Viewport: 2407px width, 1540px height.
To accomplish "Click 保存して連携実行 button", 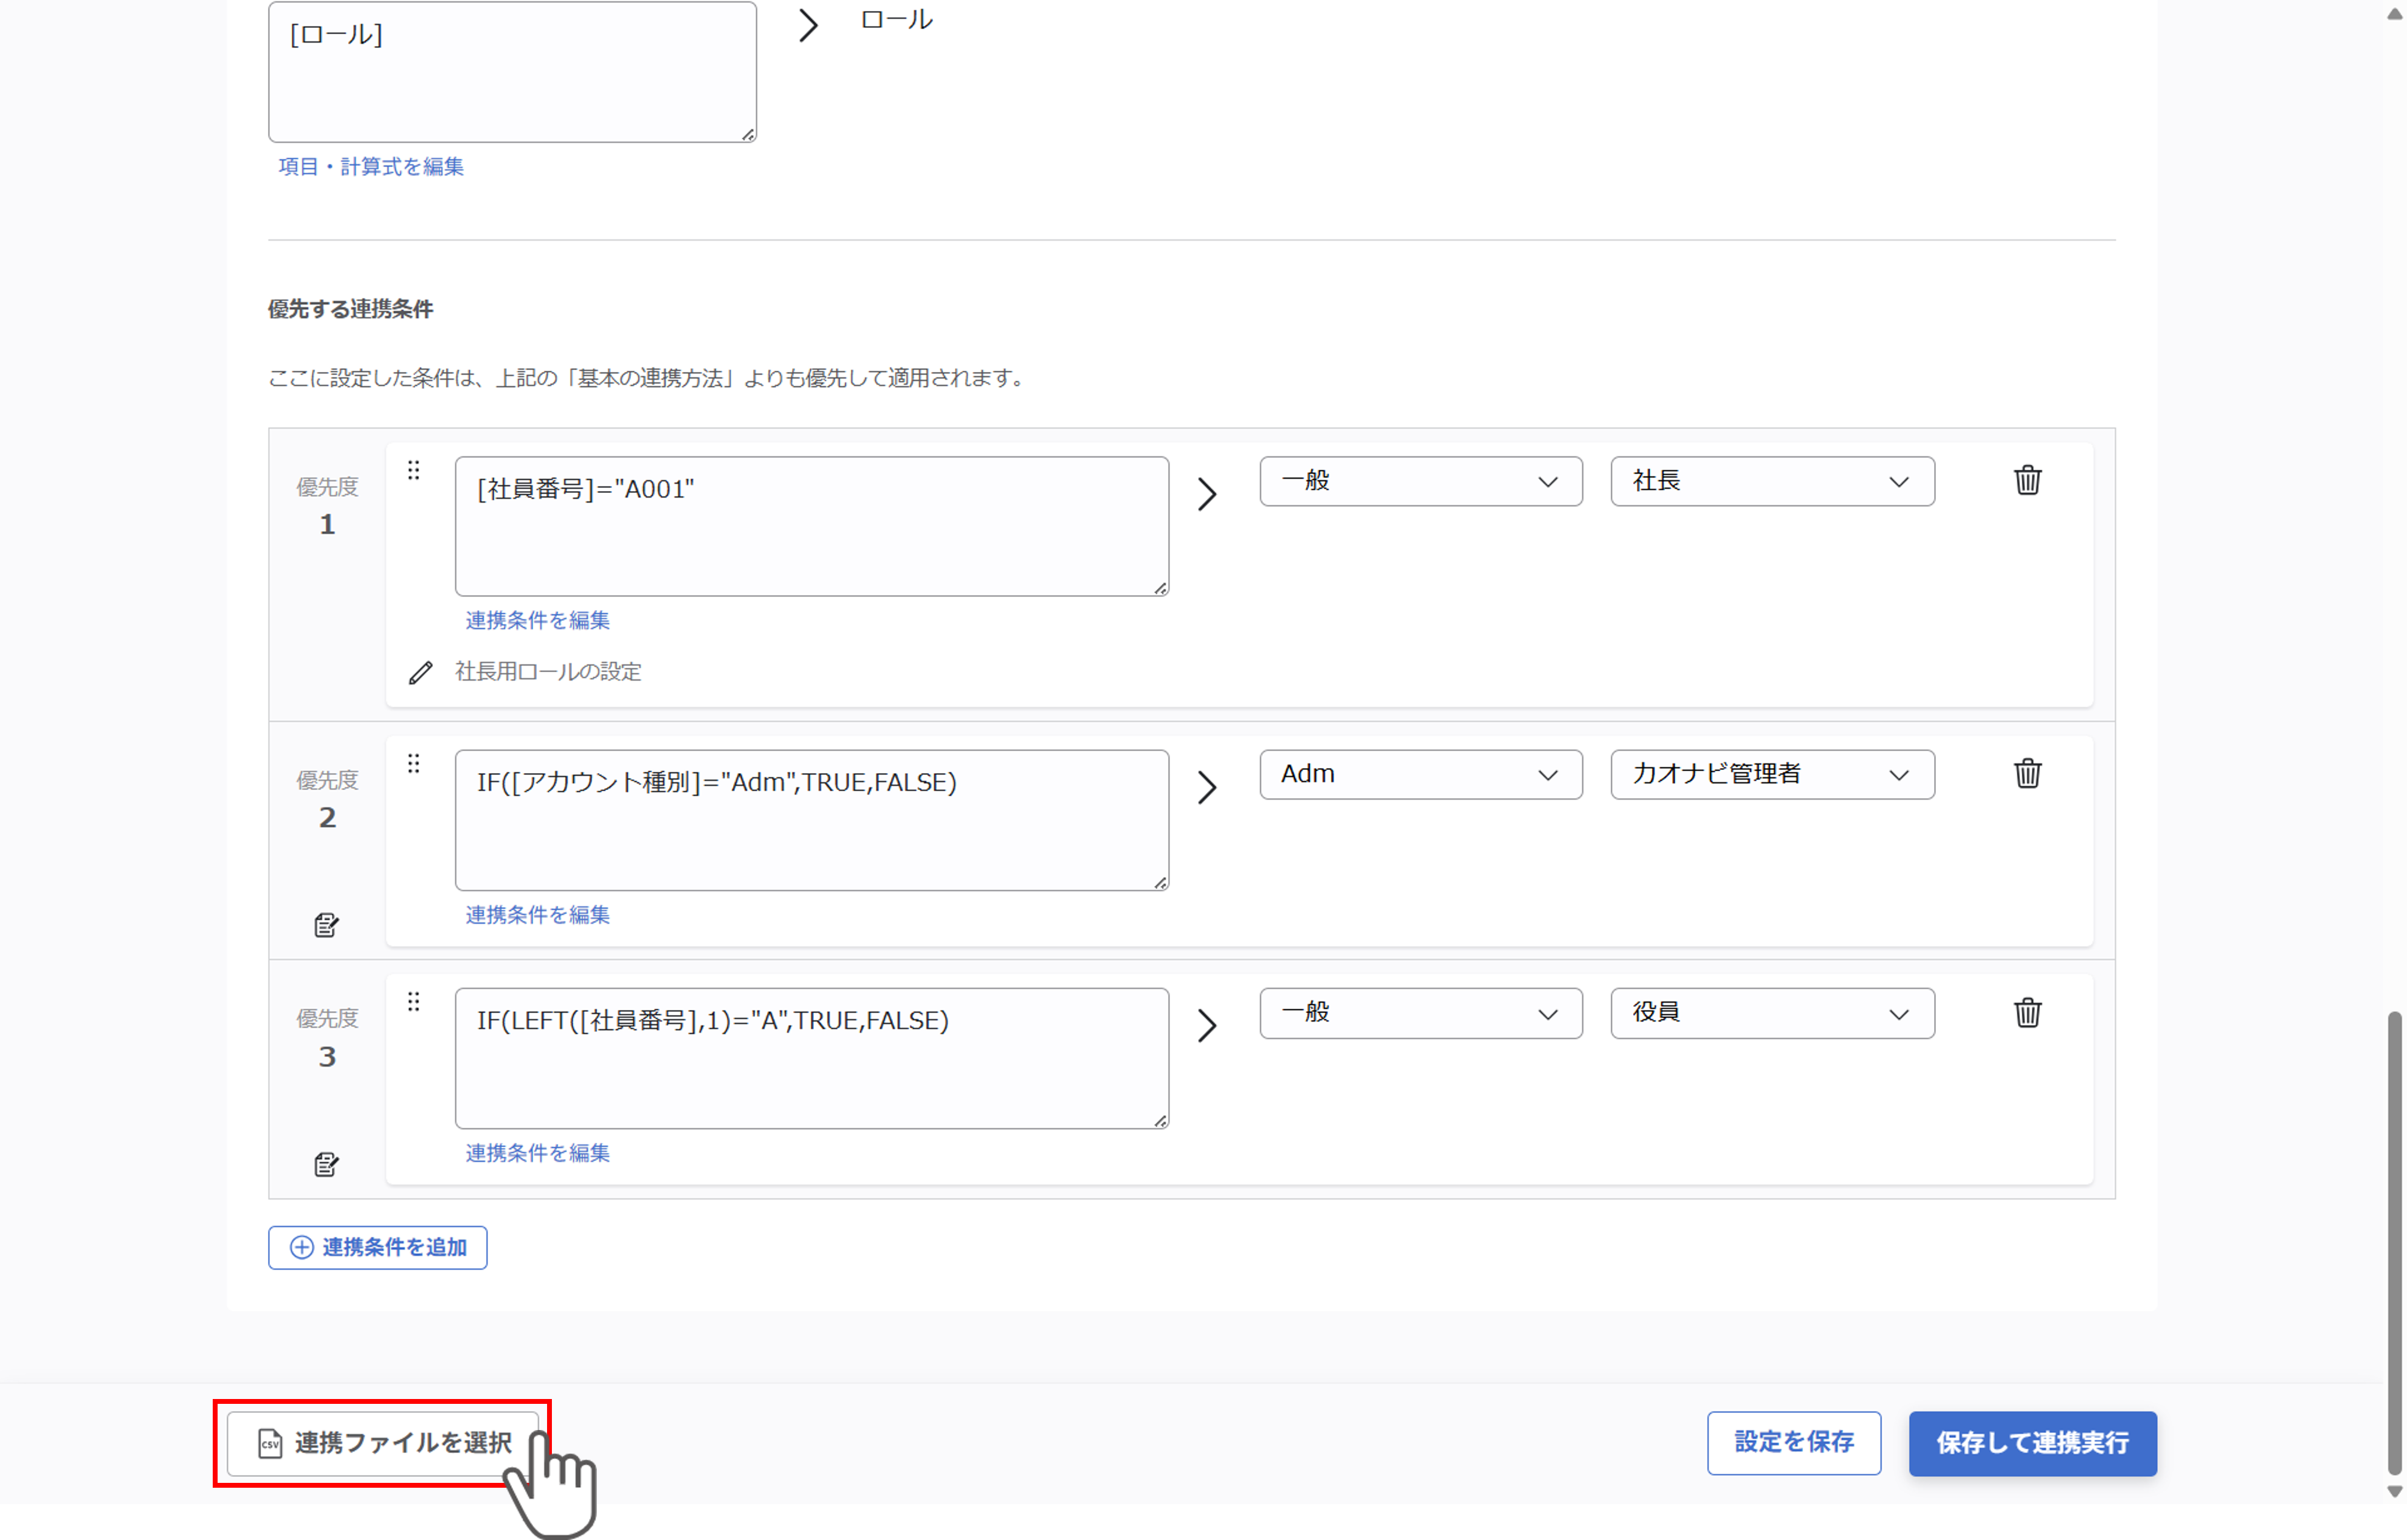I will click(2032, 1443).
